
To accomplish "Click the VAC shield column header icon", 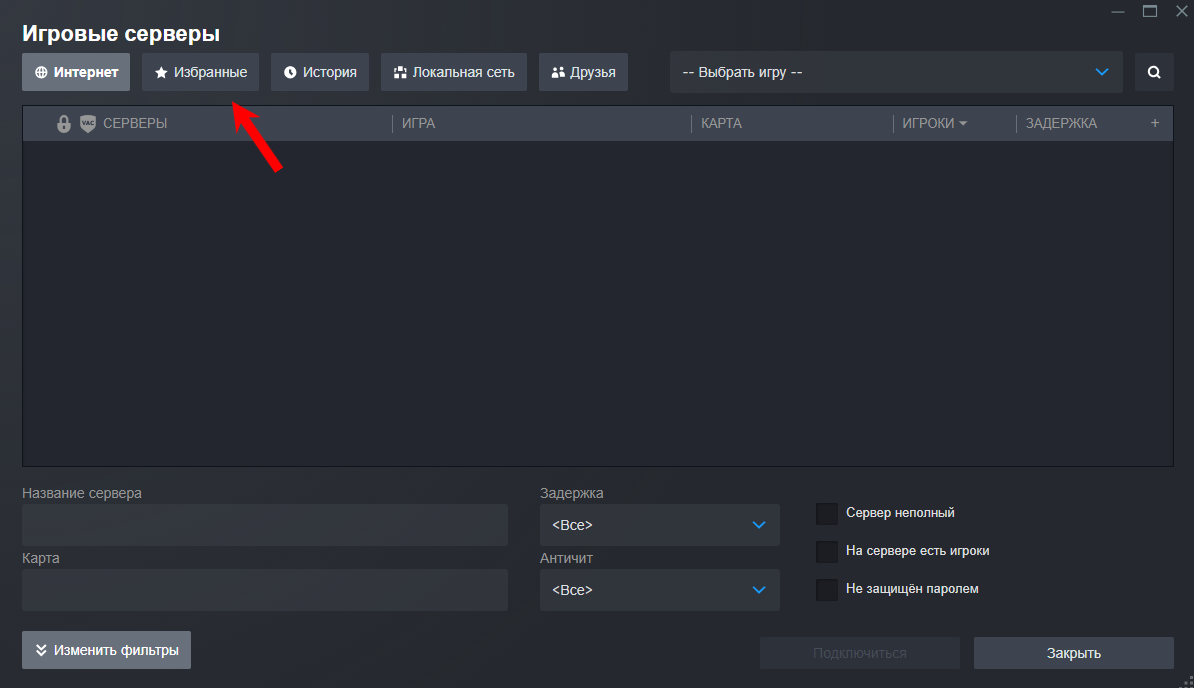I will [88, 123].
